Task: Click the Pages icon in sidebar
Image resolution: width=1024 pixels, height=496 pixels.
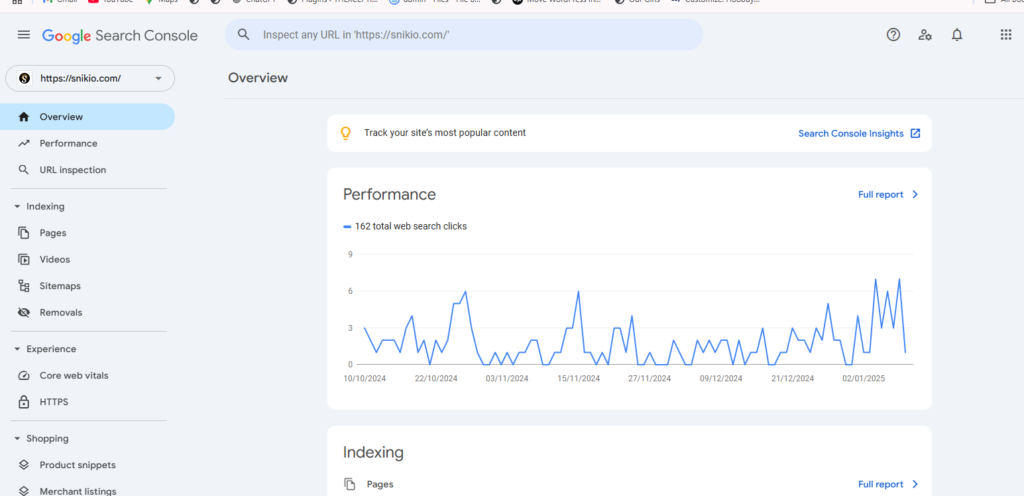Action: point(24,233)
